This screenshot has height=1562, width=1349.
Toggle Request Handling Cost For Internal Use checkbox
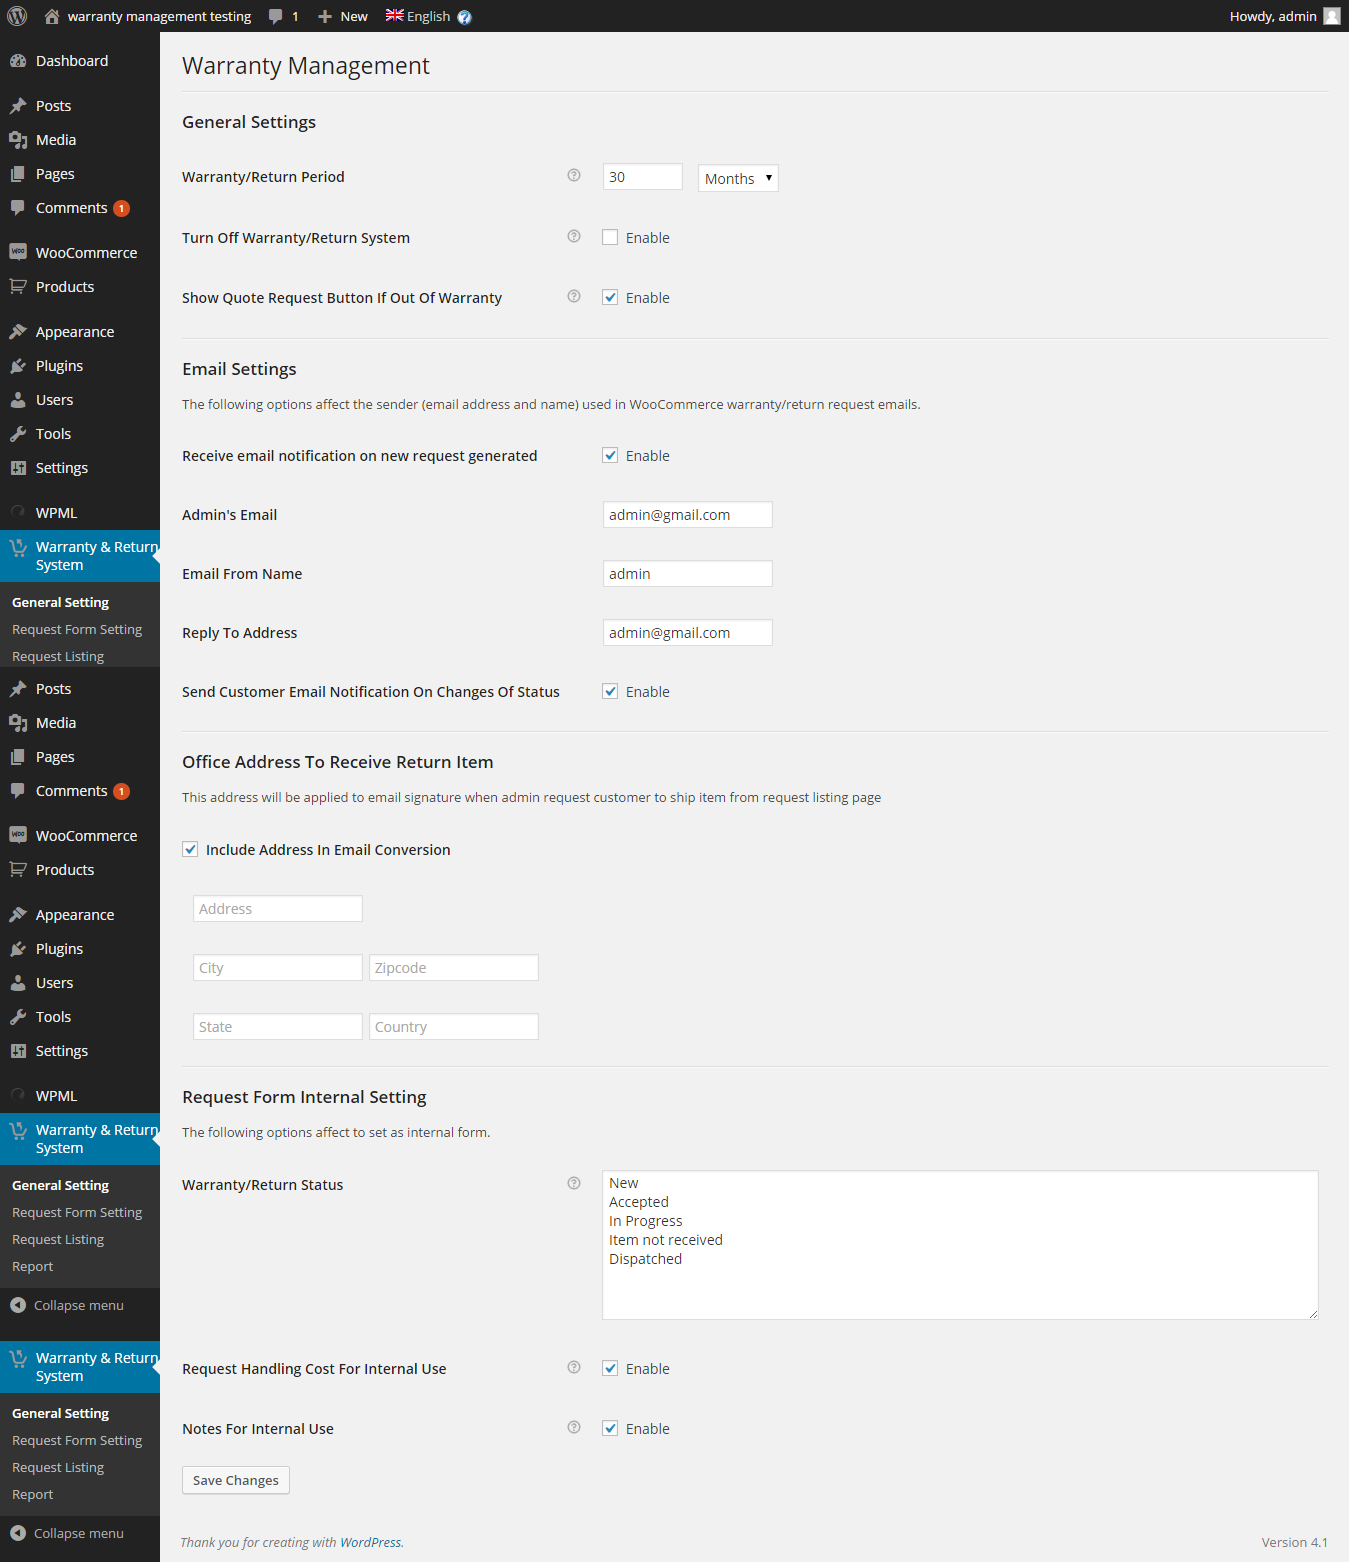point(610,1368)
